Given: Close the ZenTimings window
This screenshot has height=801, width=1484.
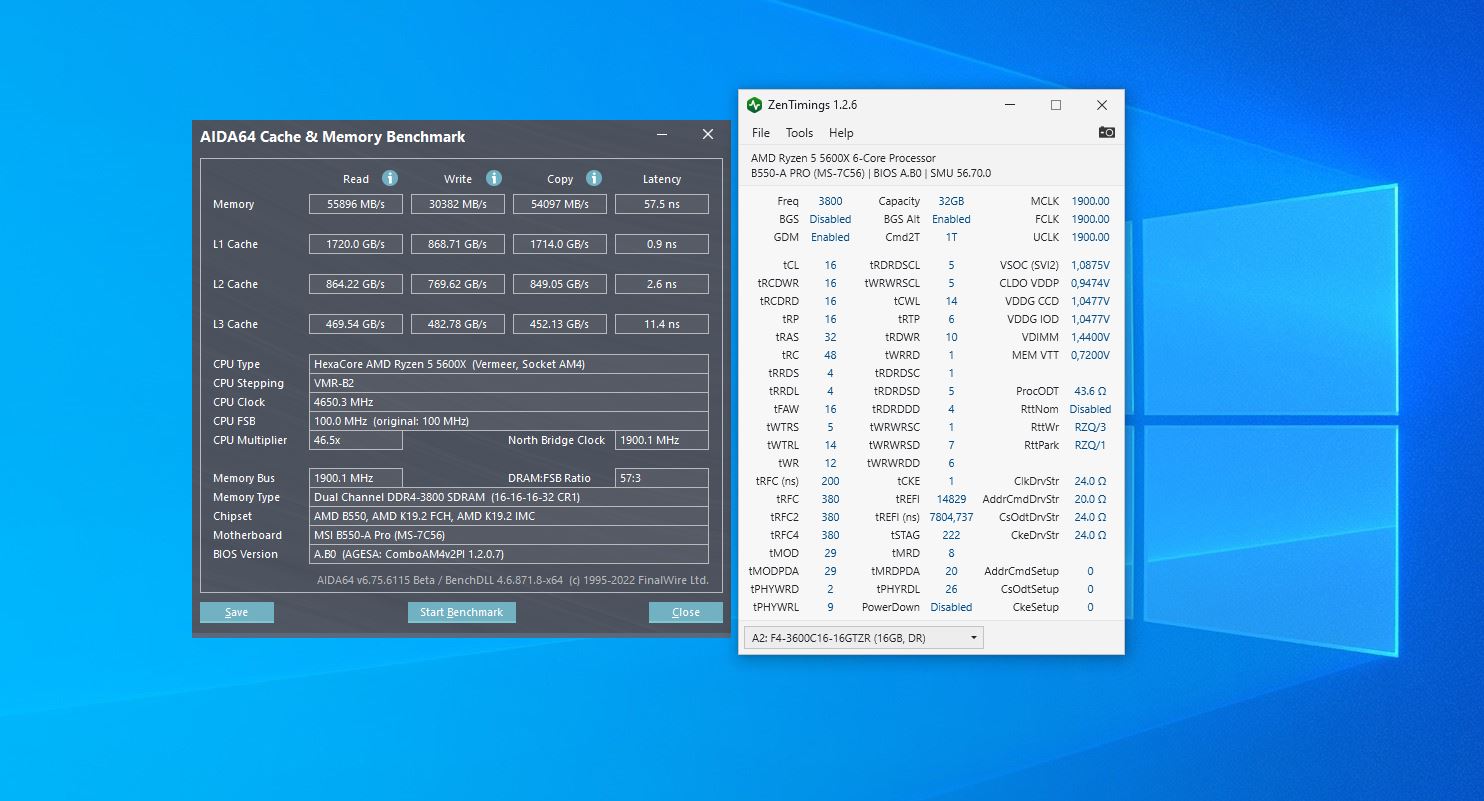Looking at the screenshot, I should pos(1101,105).
